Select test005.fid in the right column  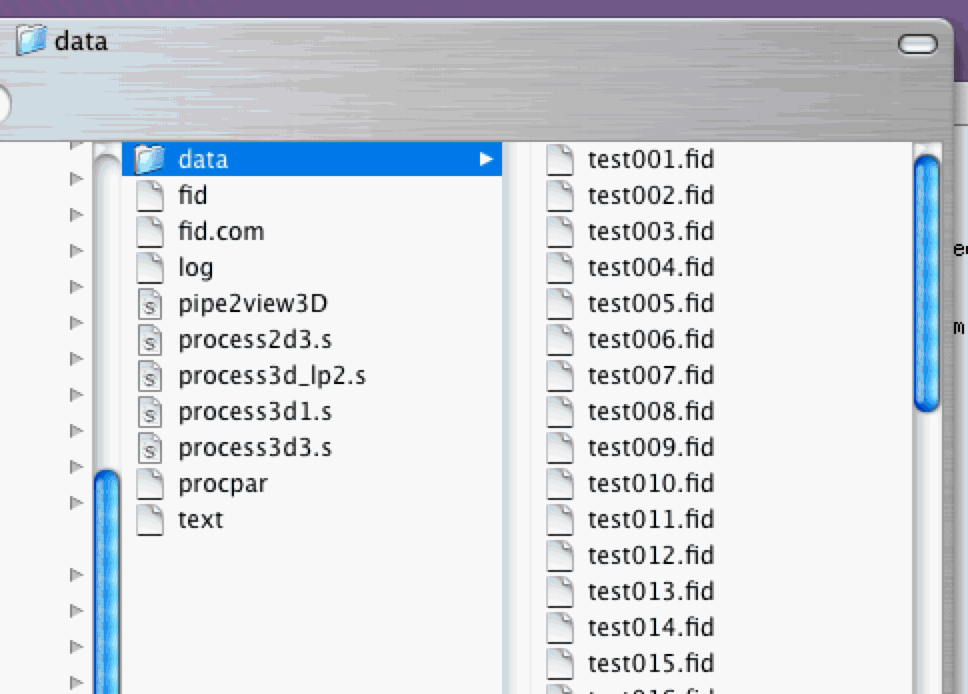coord(650,304)
